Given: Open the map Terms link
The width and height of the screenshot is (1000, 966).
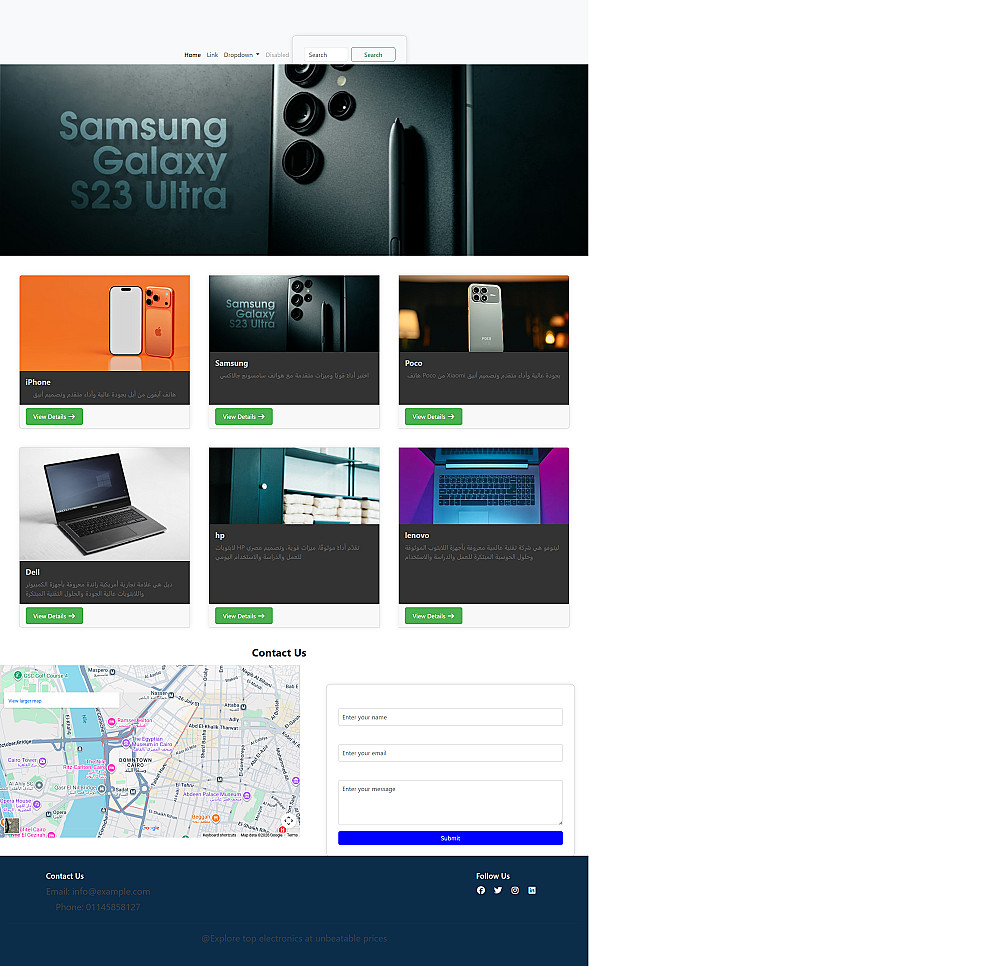Looking at the screenshot, I should [292, 835].
